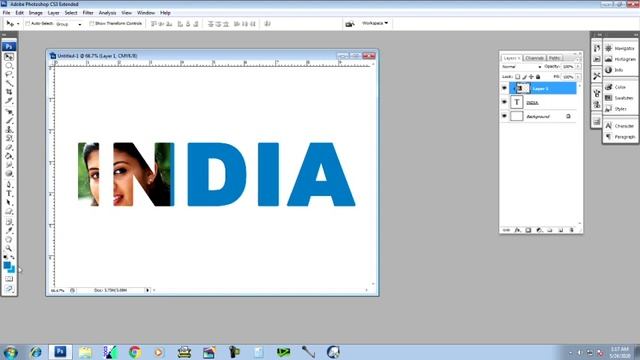Select the Blur tool
Screen dimensions: 640x360
[9, 165]
